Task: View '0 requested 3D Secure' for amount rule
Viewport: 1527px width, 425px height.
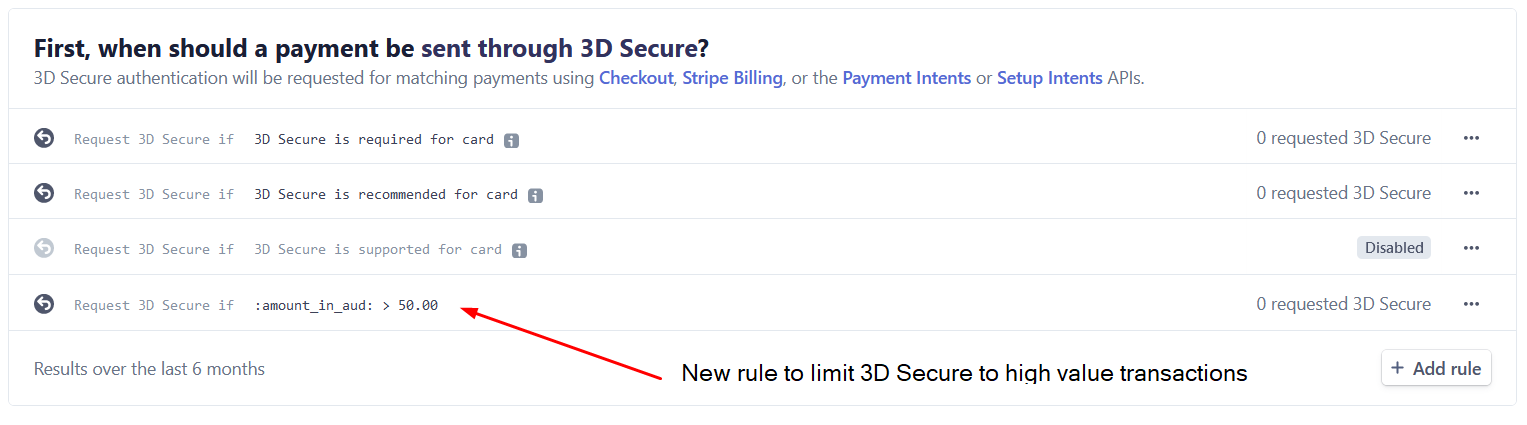Action: 1344,304
